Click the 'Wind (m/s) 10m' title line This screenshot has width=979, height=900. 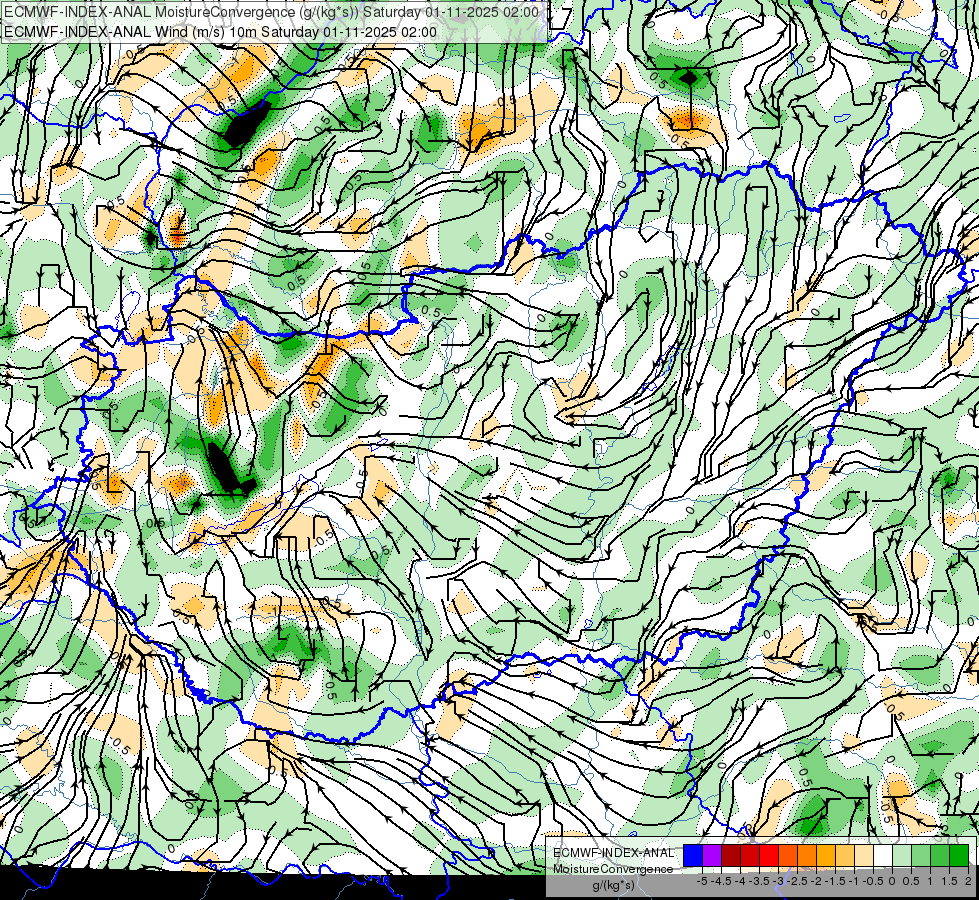point(220,32)
